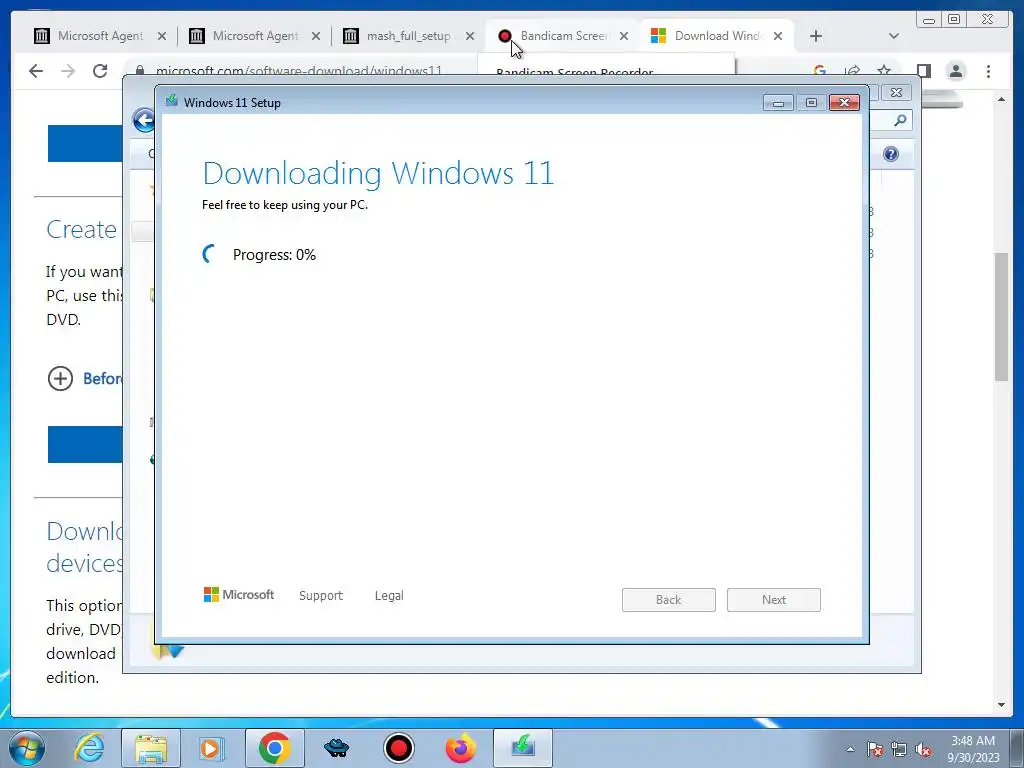
Task: Reload the Microsoft download page
Action: (100, 71)
